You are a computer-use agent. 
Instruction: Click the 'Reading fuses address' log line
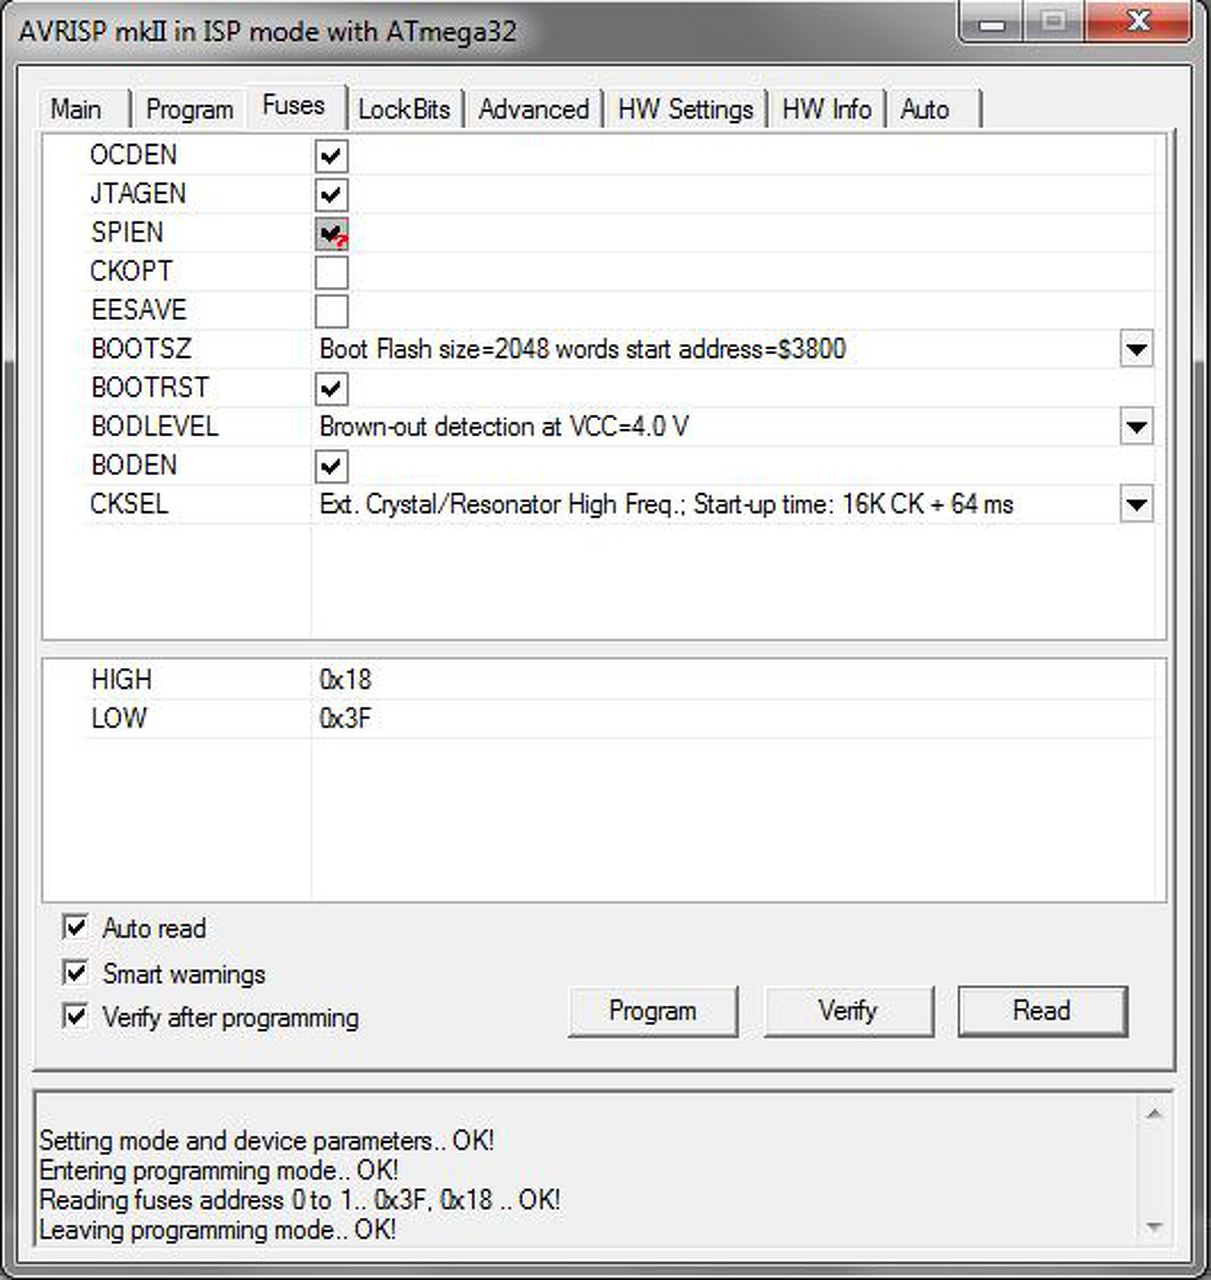point(300,1200)
